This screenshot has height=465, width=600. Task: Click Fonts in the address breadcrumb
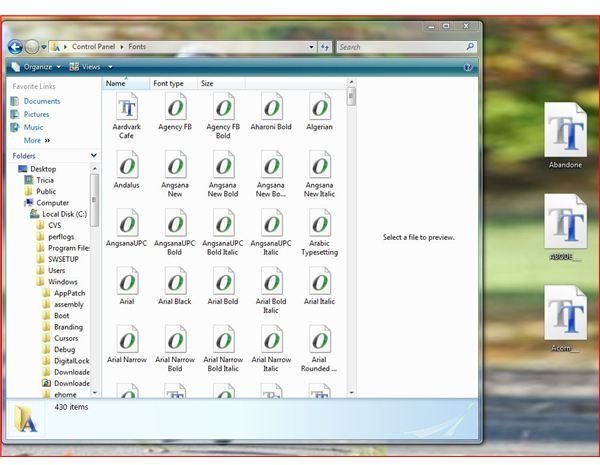pyautogui.click(x=137, y=47)
